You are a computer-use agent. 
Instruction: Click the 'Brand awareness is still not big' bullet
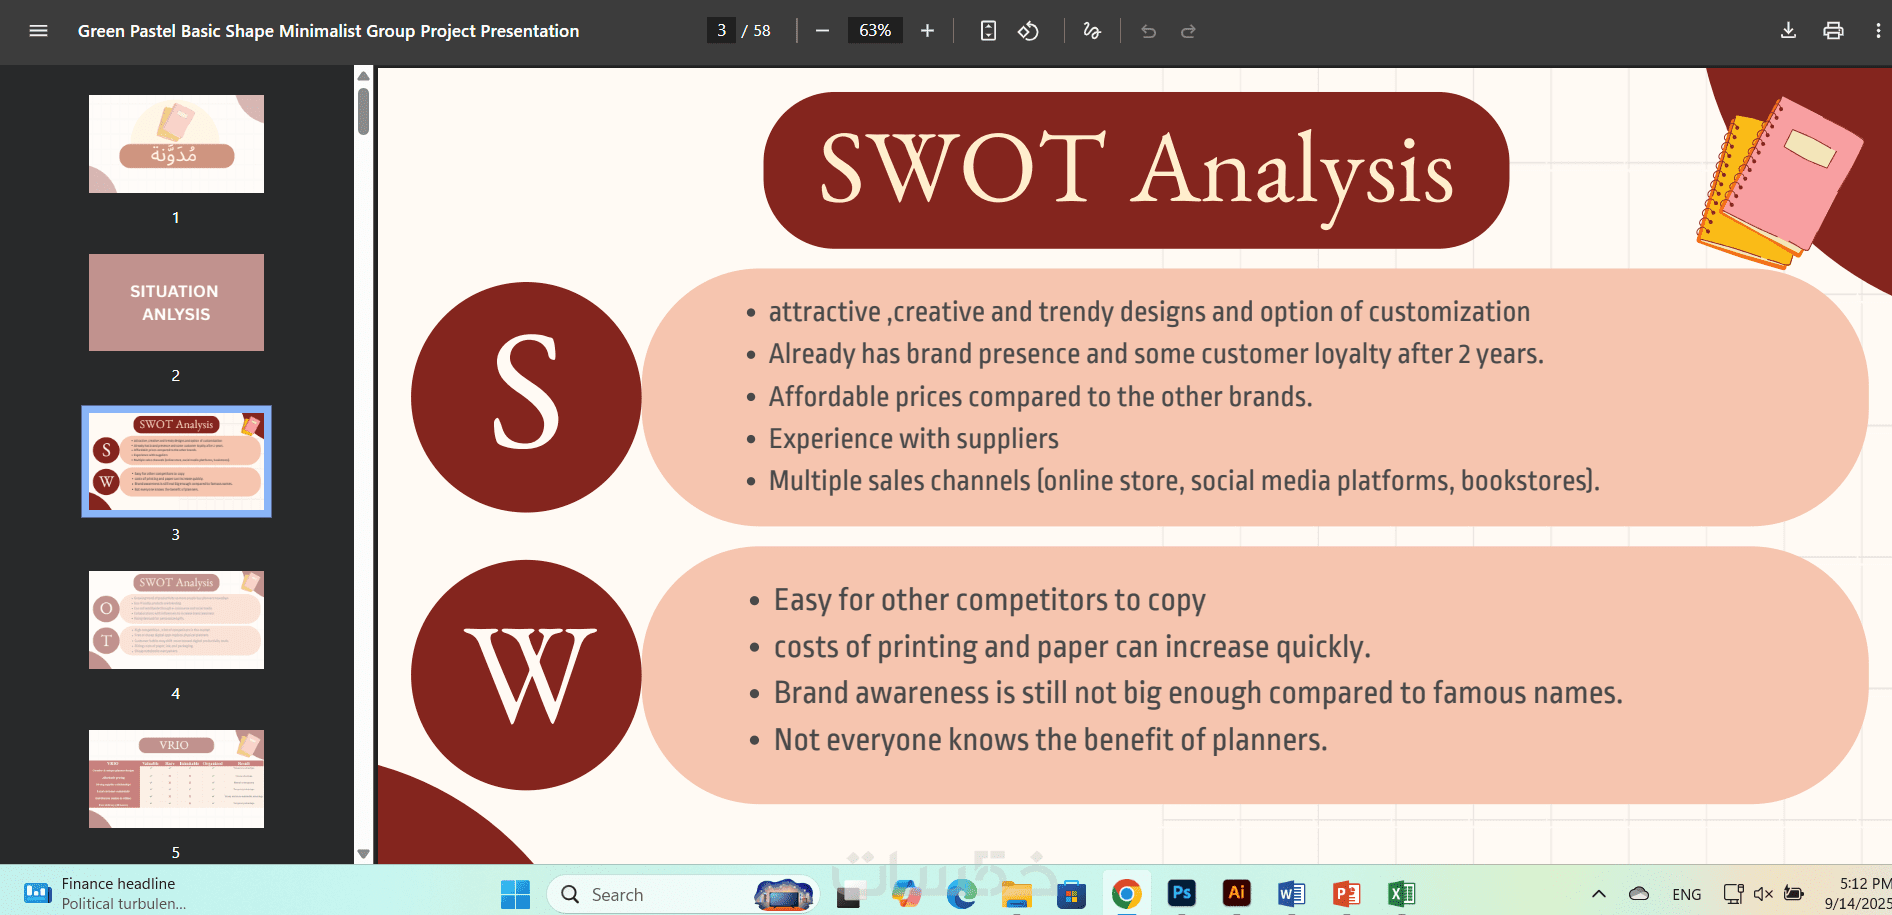tap(1198, 693)
